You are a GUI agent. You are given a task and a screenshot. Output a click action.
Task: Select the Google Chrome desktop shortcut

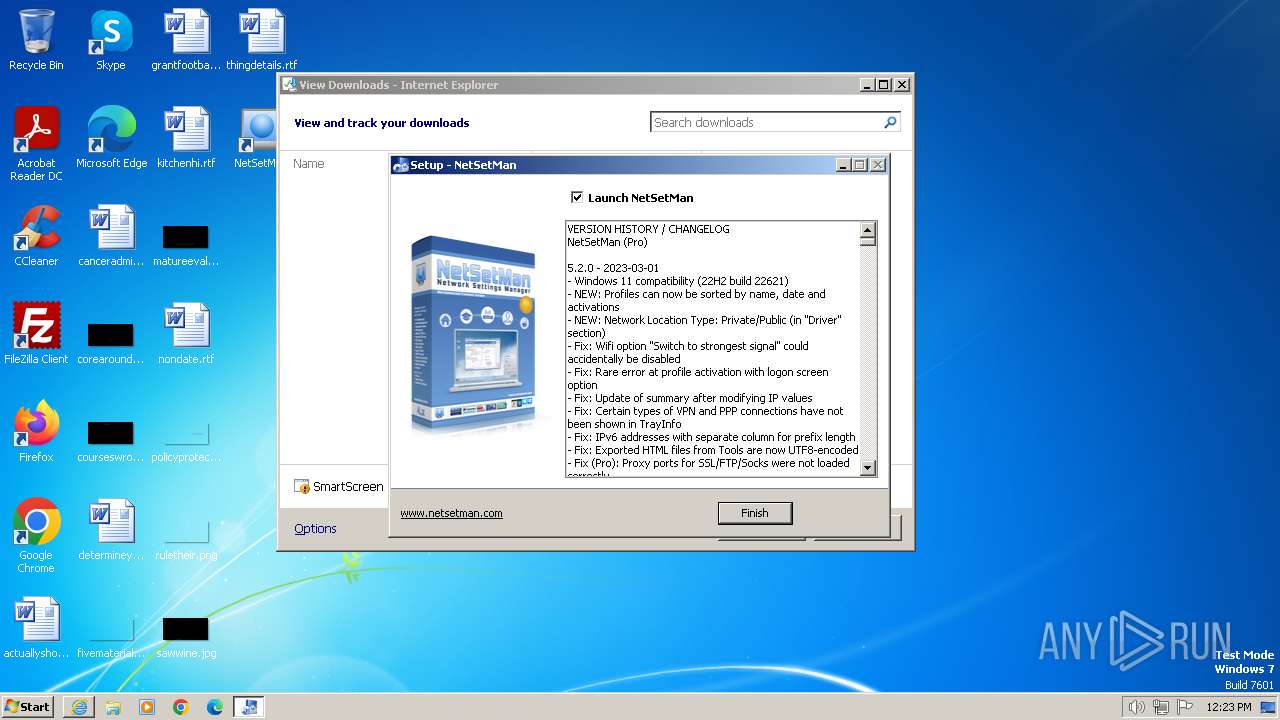pyautogui.click(x=36, y=536)
